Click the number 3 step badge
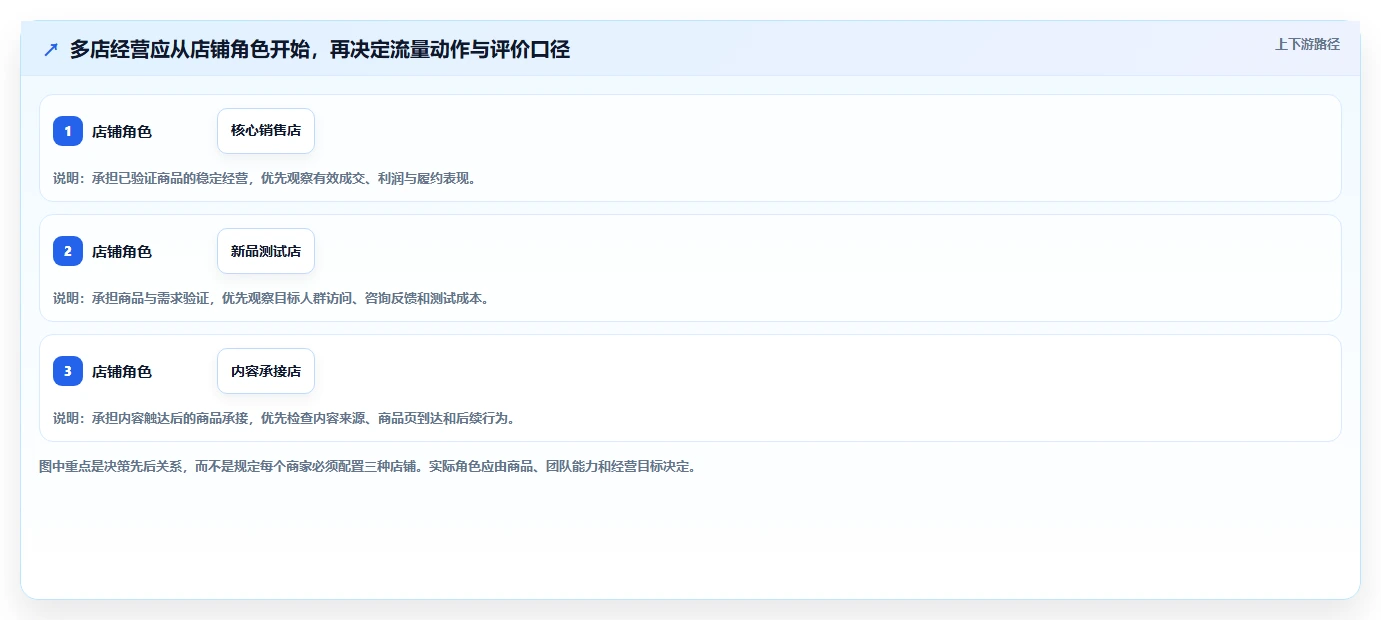 coord(68,371)
